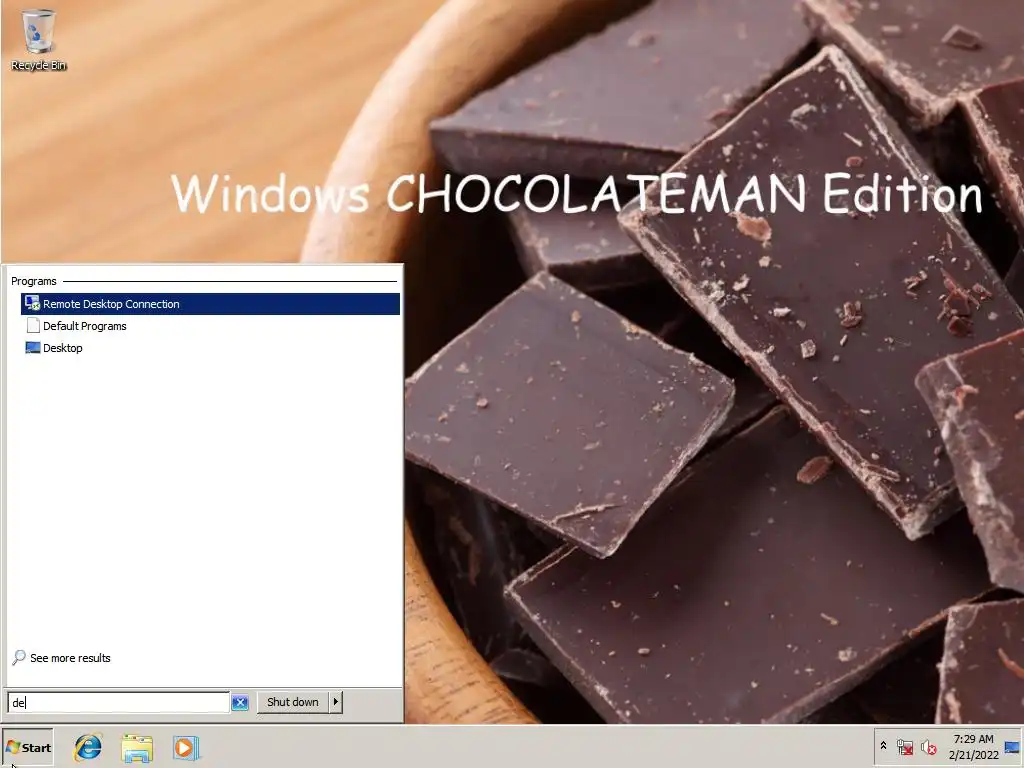Click the magnifier icon beside See more results

pos(19,658)
